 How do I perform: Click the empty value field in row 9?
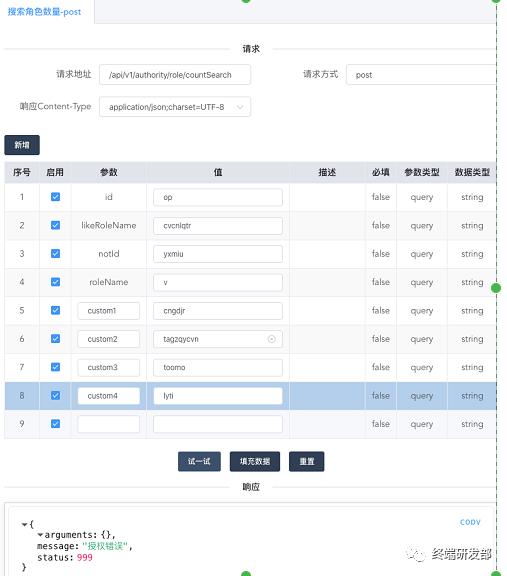coord(218,424)
